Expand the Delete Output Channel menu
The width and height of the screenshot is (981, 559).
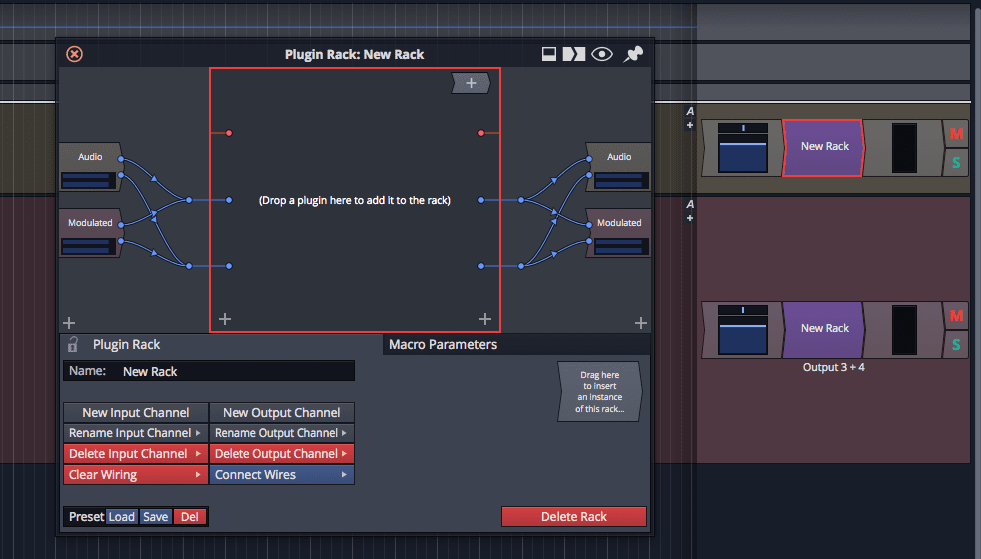282,454
